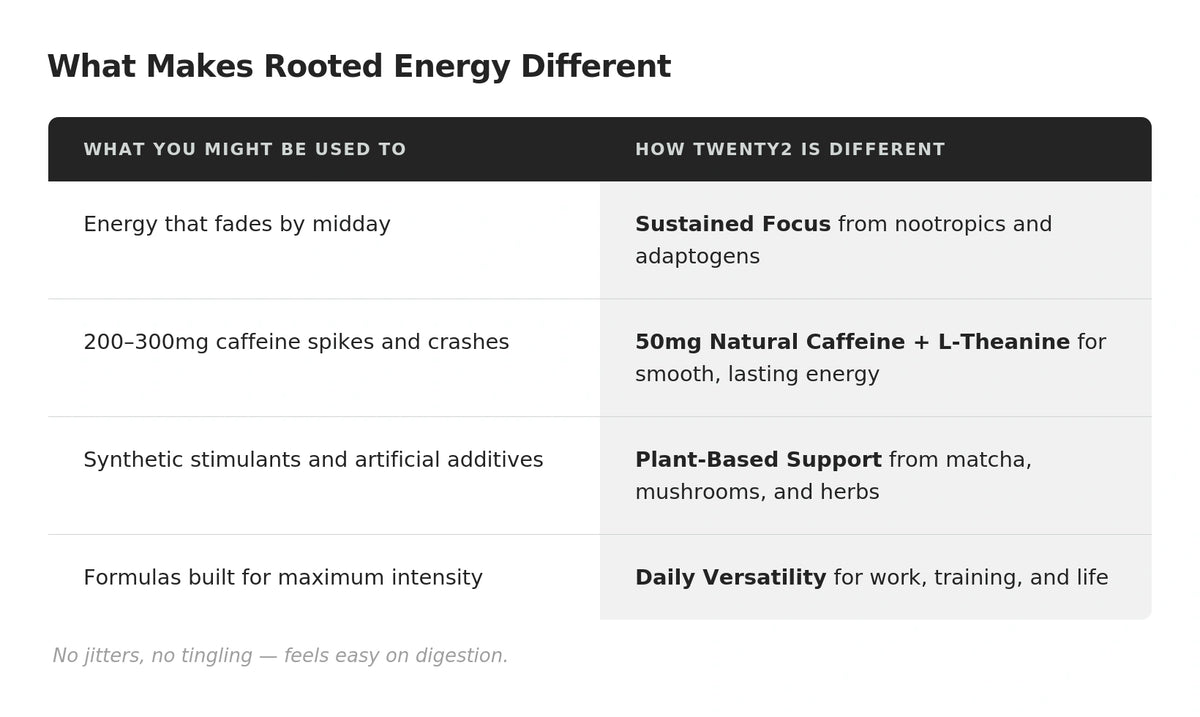Click the "mushrooms, and herbs" line
Screen dimensions: 1200x717
(x=757, y=493)
